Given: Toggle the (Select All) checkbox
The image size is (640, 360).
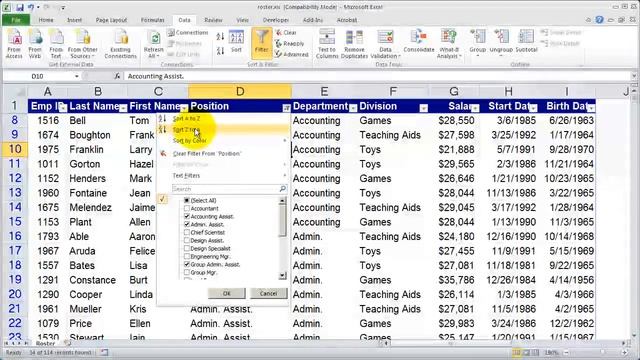Looking at the screenshot, I should click(187, 200).
